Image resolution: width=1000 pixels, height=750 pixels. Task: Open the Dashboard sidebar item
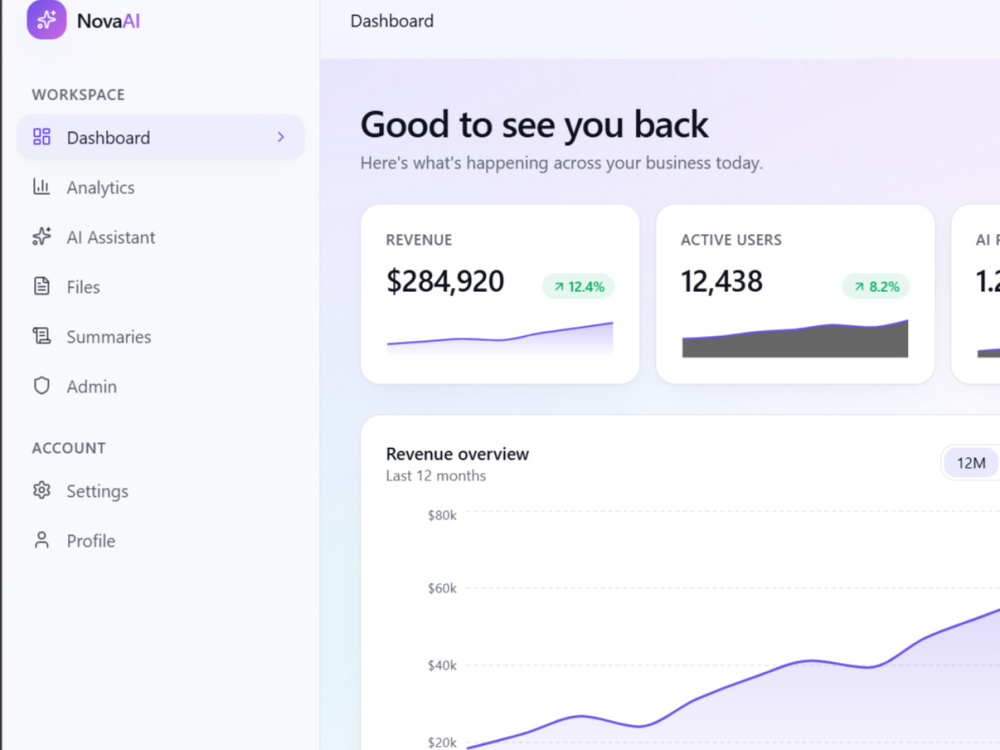(161, 137)
